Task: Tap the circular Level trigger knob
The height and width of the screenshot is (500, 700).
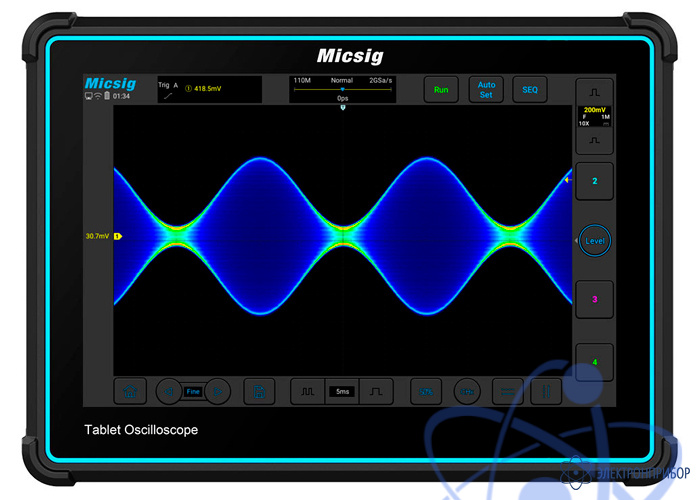Action: click(x=595, y=241)
